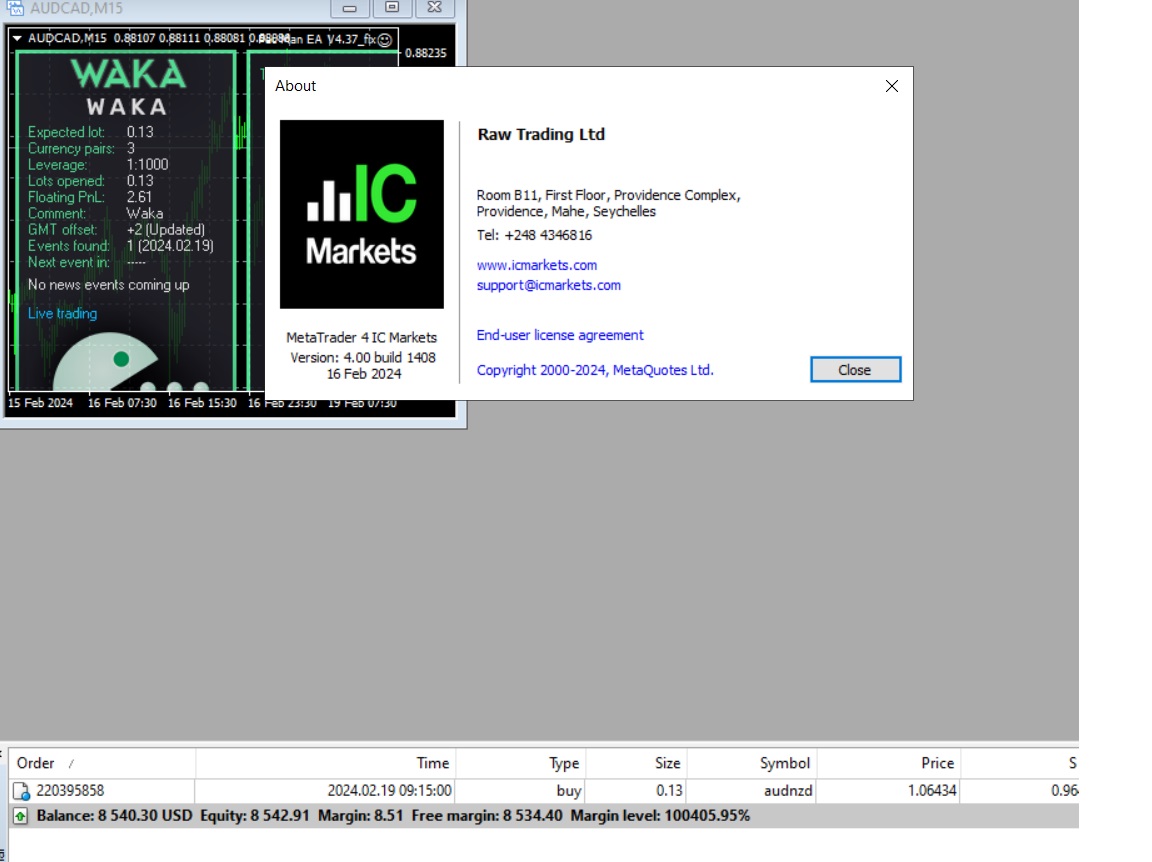Click the AUDCAD,M15 chart window title icon
1152x862 pixels.
coord(15,8)
